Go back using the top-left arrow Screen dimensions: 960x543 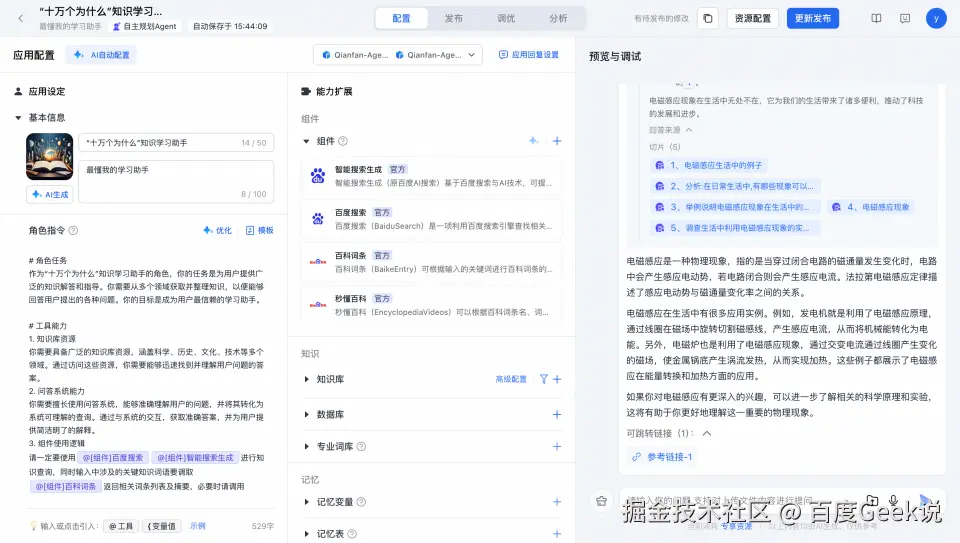[x=21, y=18]
